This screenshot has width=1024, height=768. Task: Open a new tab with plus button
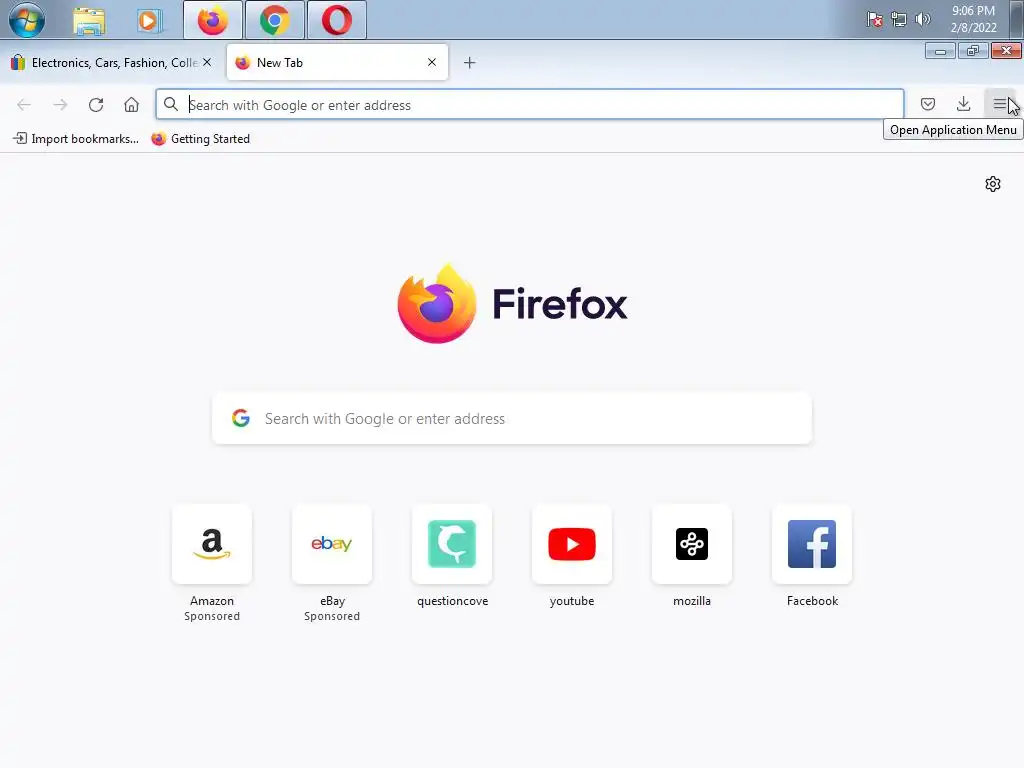click(x=469, y=63)
